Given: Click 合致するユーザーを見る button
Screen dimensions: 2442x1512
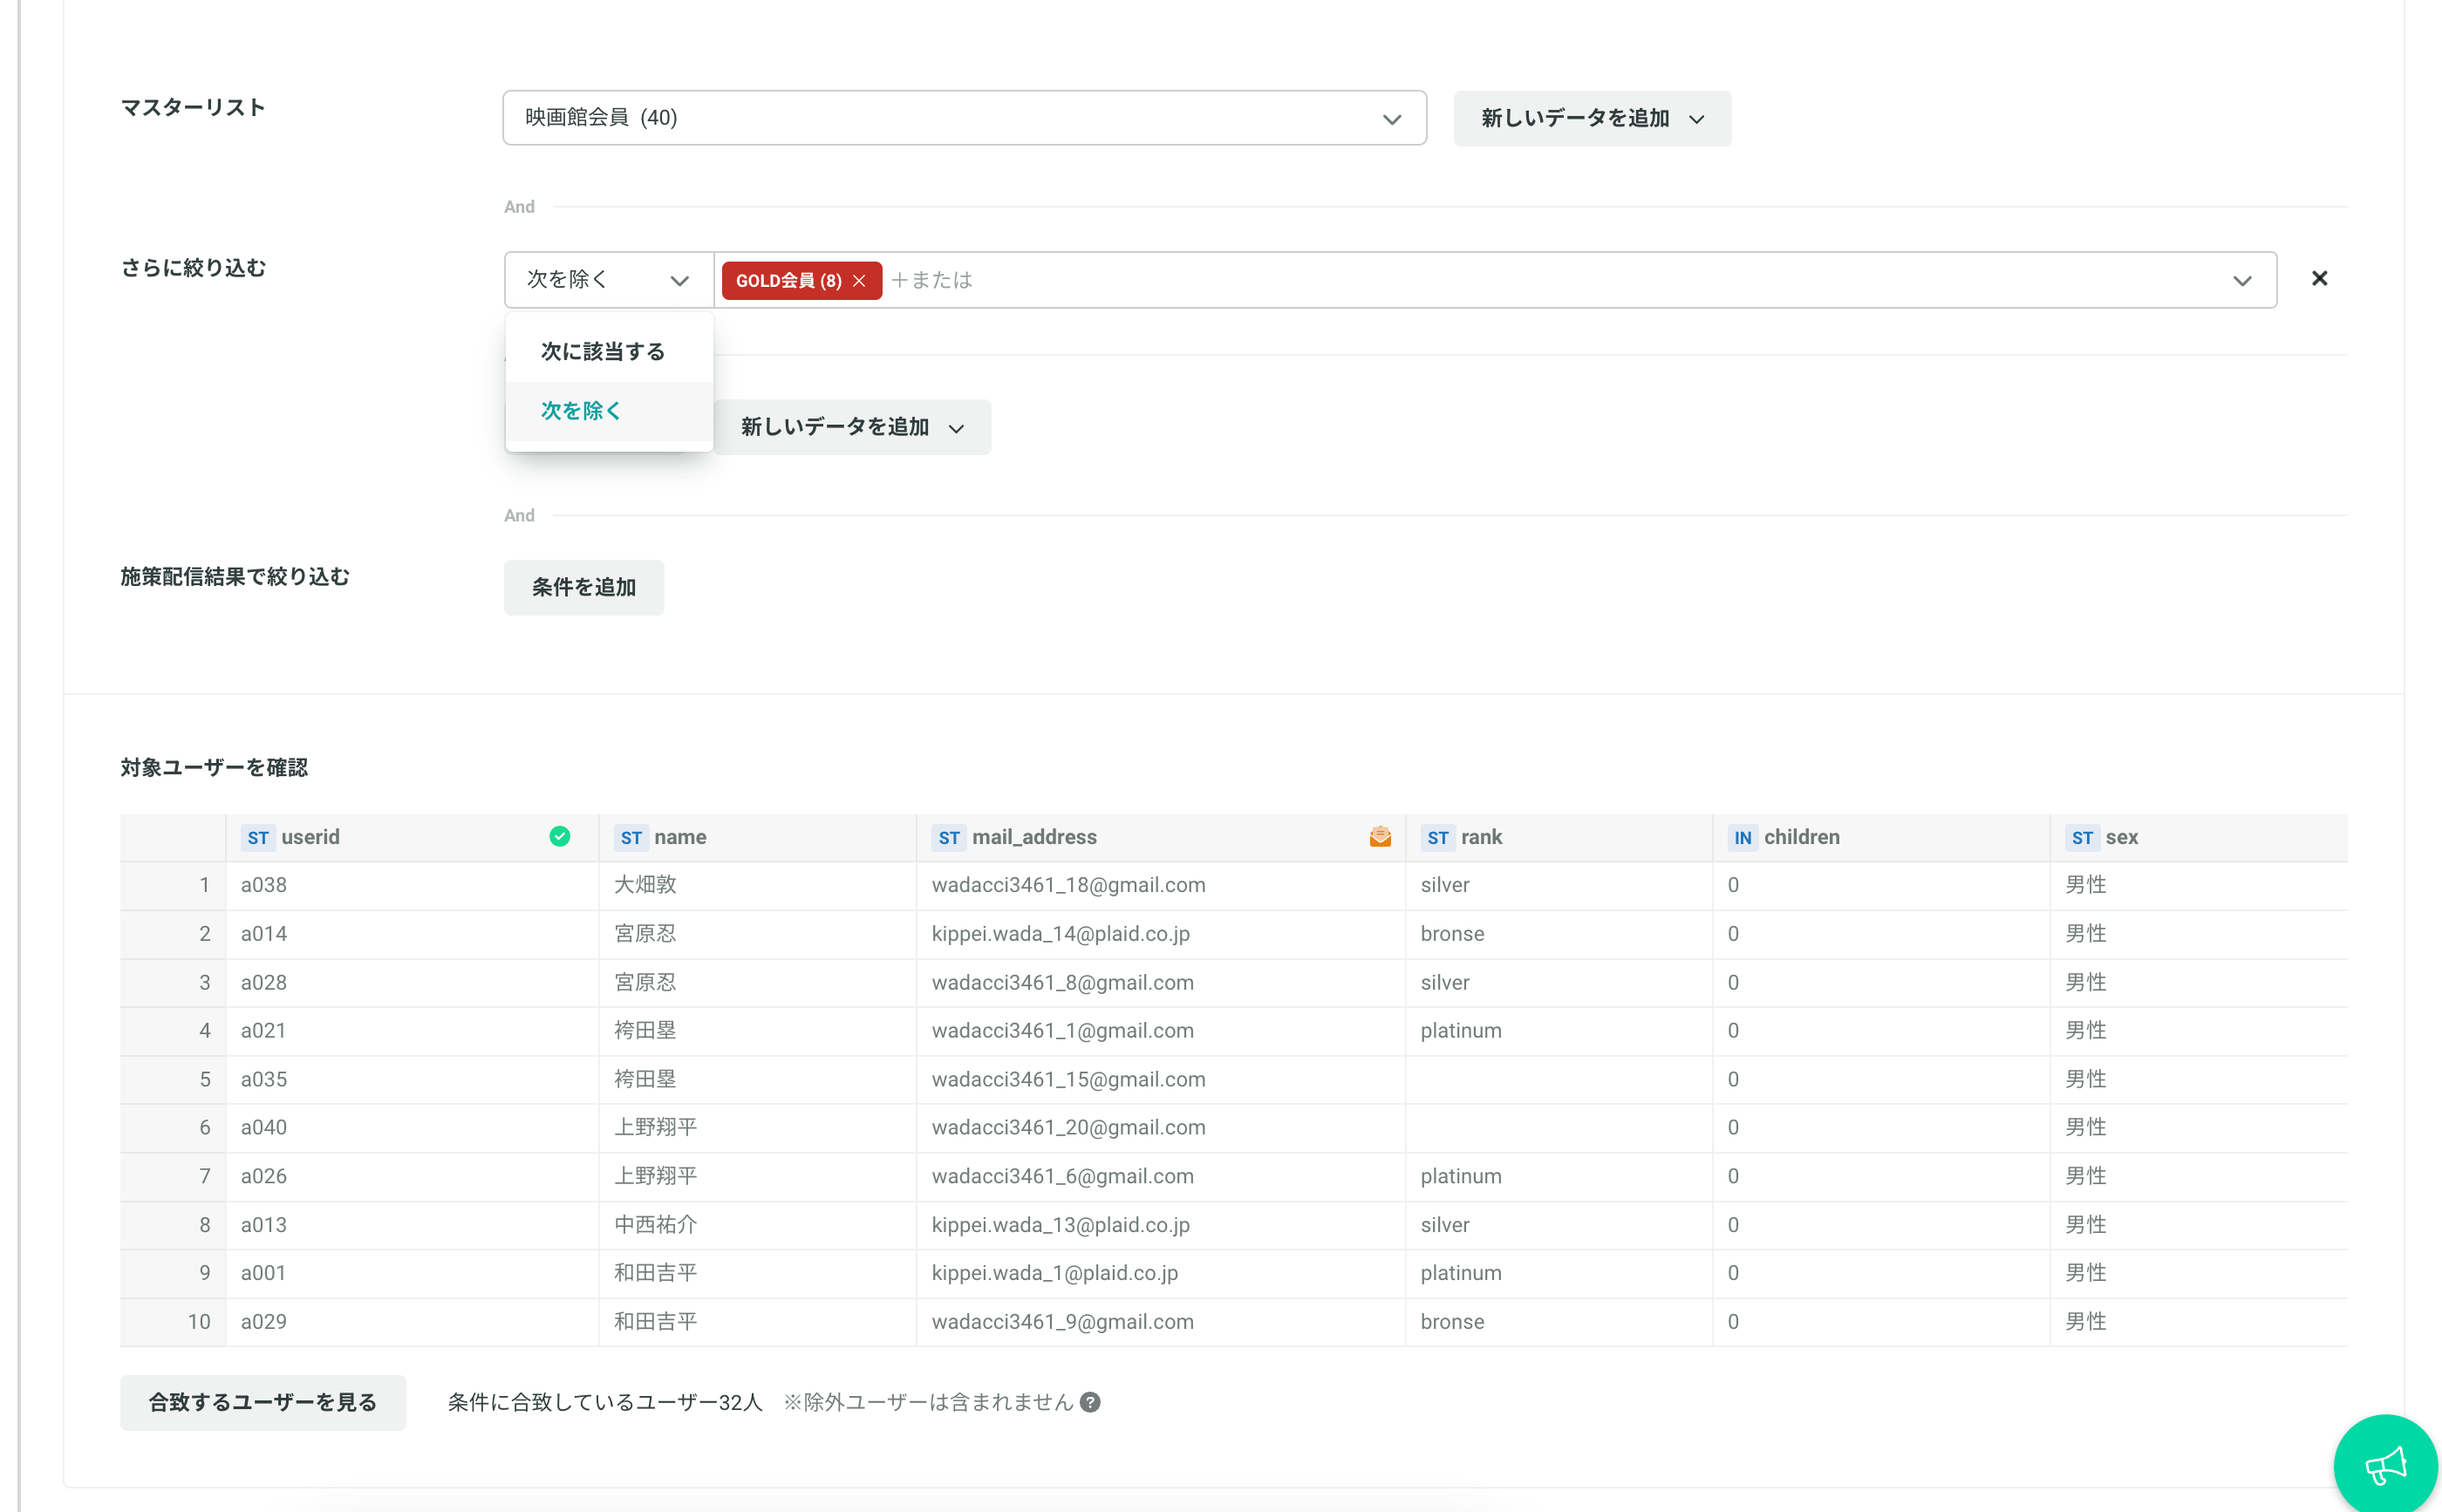Looking at the screenshot, I should pos(263,1402).
